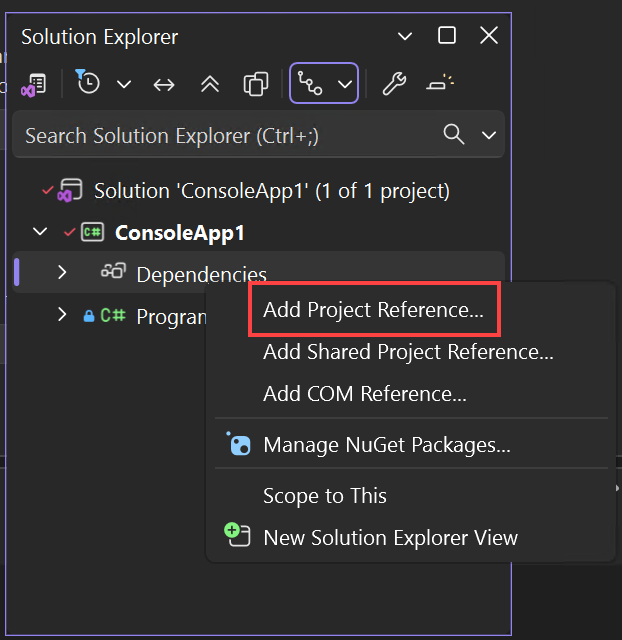The image size is (622, 640).
Task: Click the Manage NuGet Packages icon
Action: [x=240, y=445]
